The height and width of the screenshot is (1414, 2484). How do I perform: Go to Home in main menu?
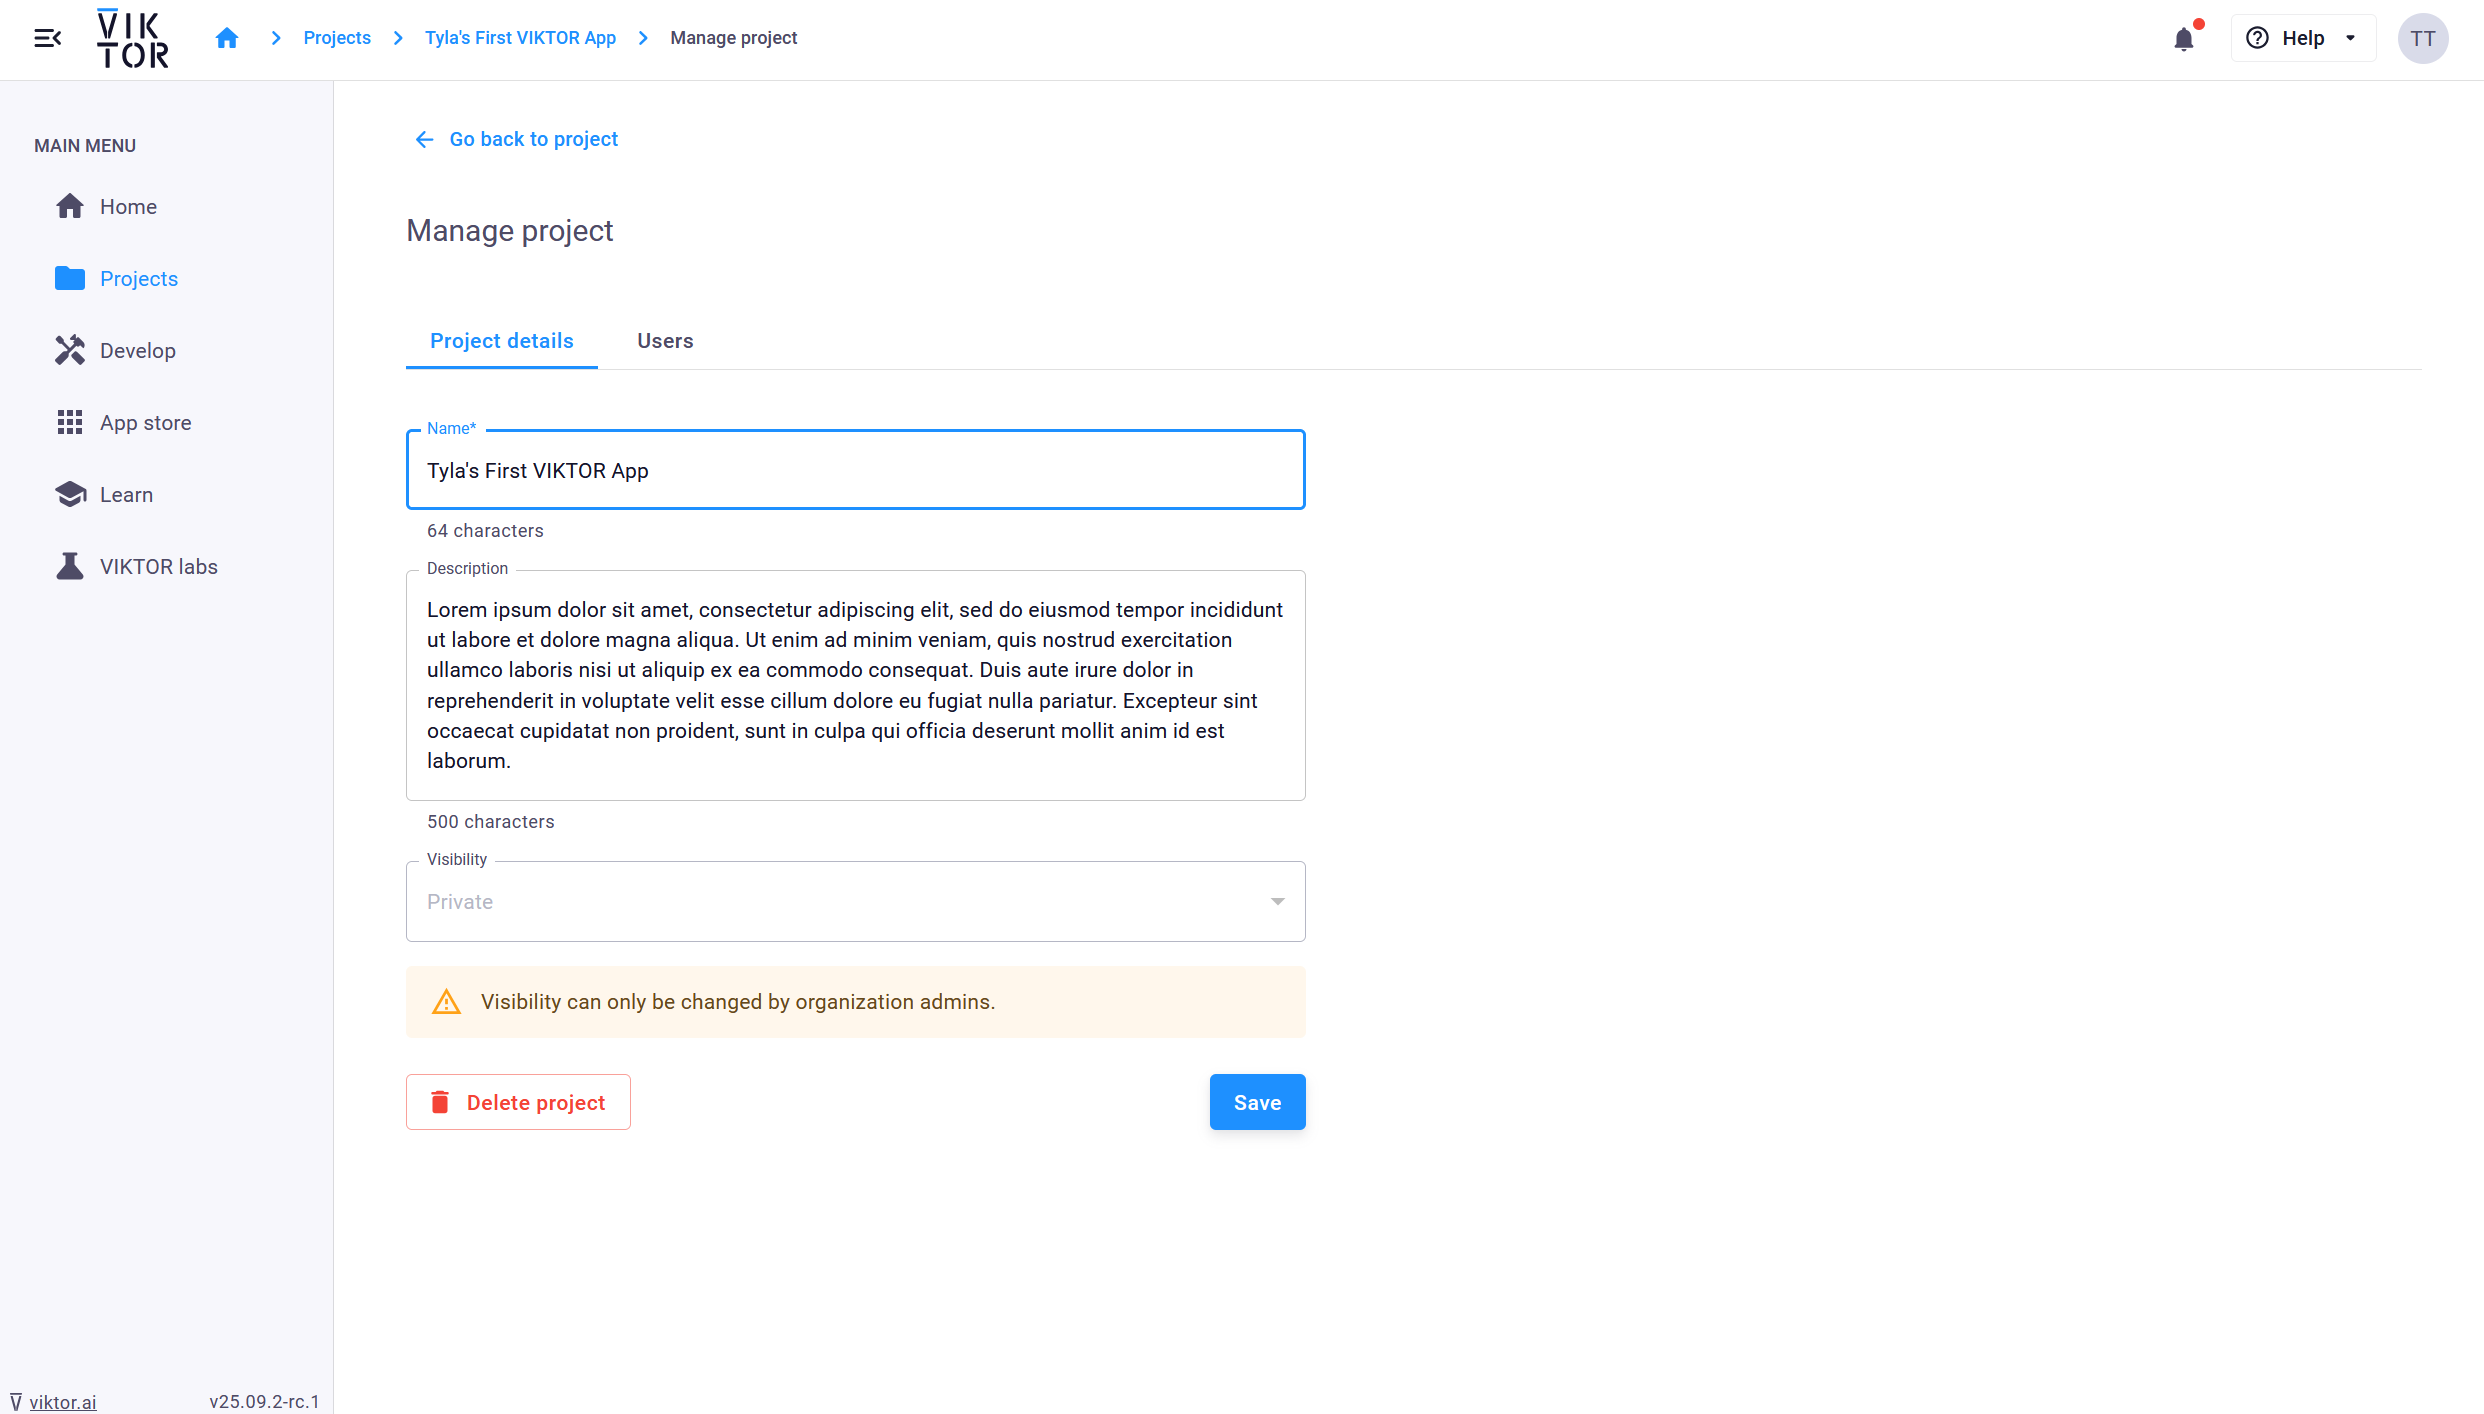pyautogui.click(x=128, y=207)
